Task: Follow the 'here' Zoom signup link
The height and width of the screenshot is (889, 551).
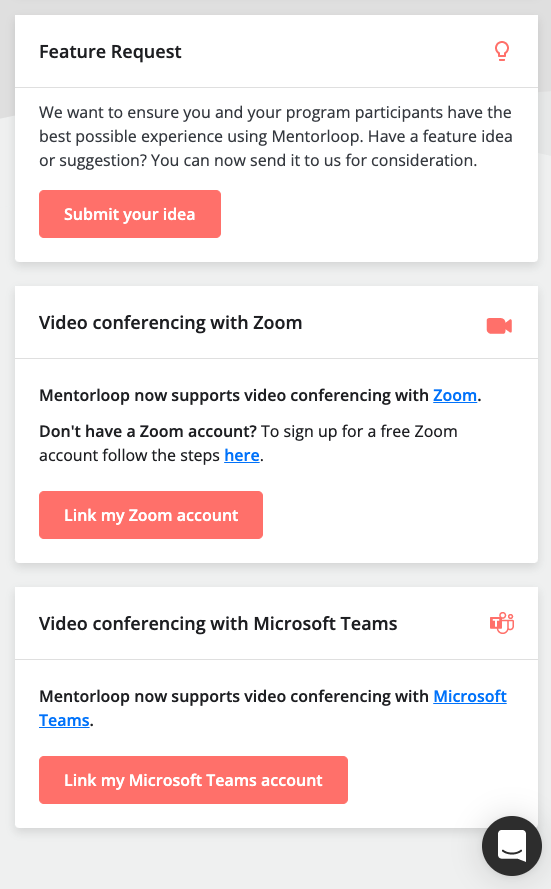Action: [x=241, y=455]
